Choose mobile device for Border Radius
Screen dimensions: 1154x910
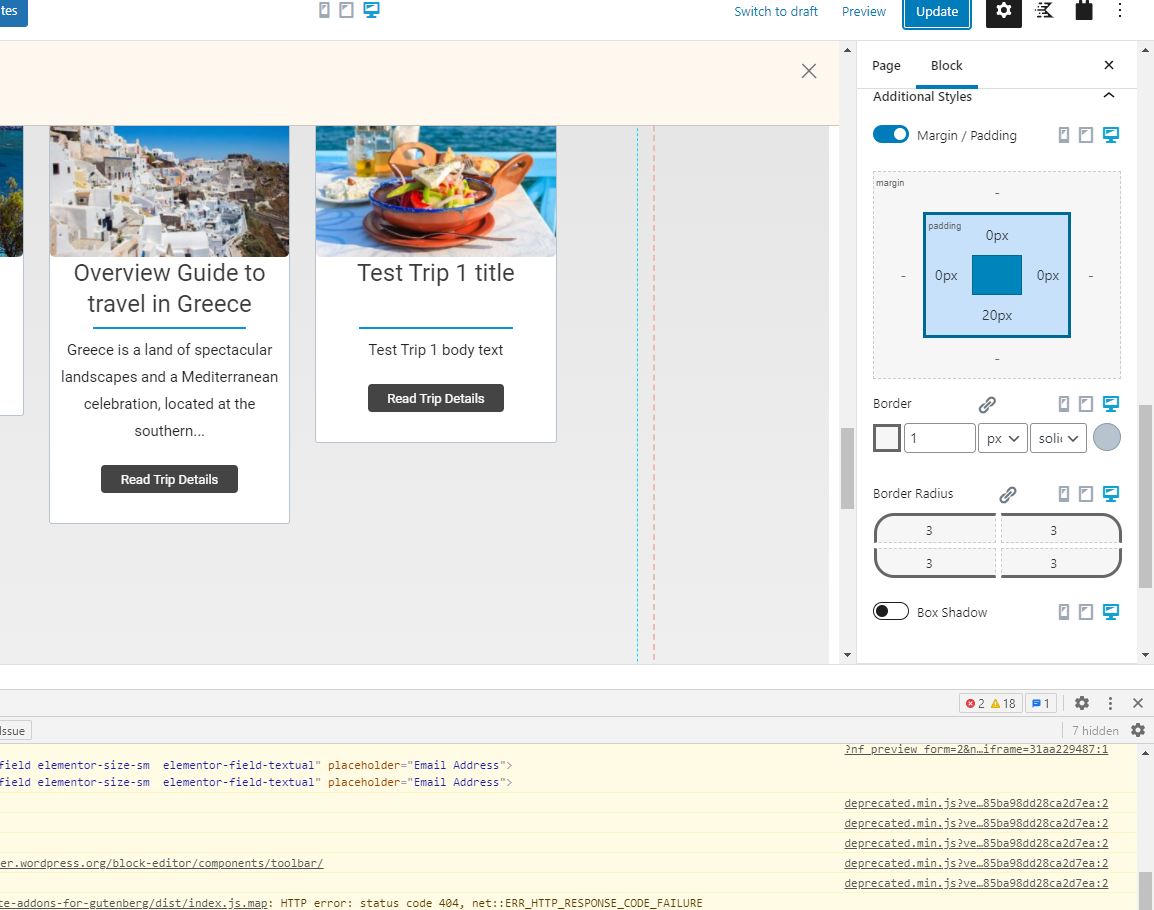click(1063, 493)
